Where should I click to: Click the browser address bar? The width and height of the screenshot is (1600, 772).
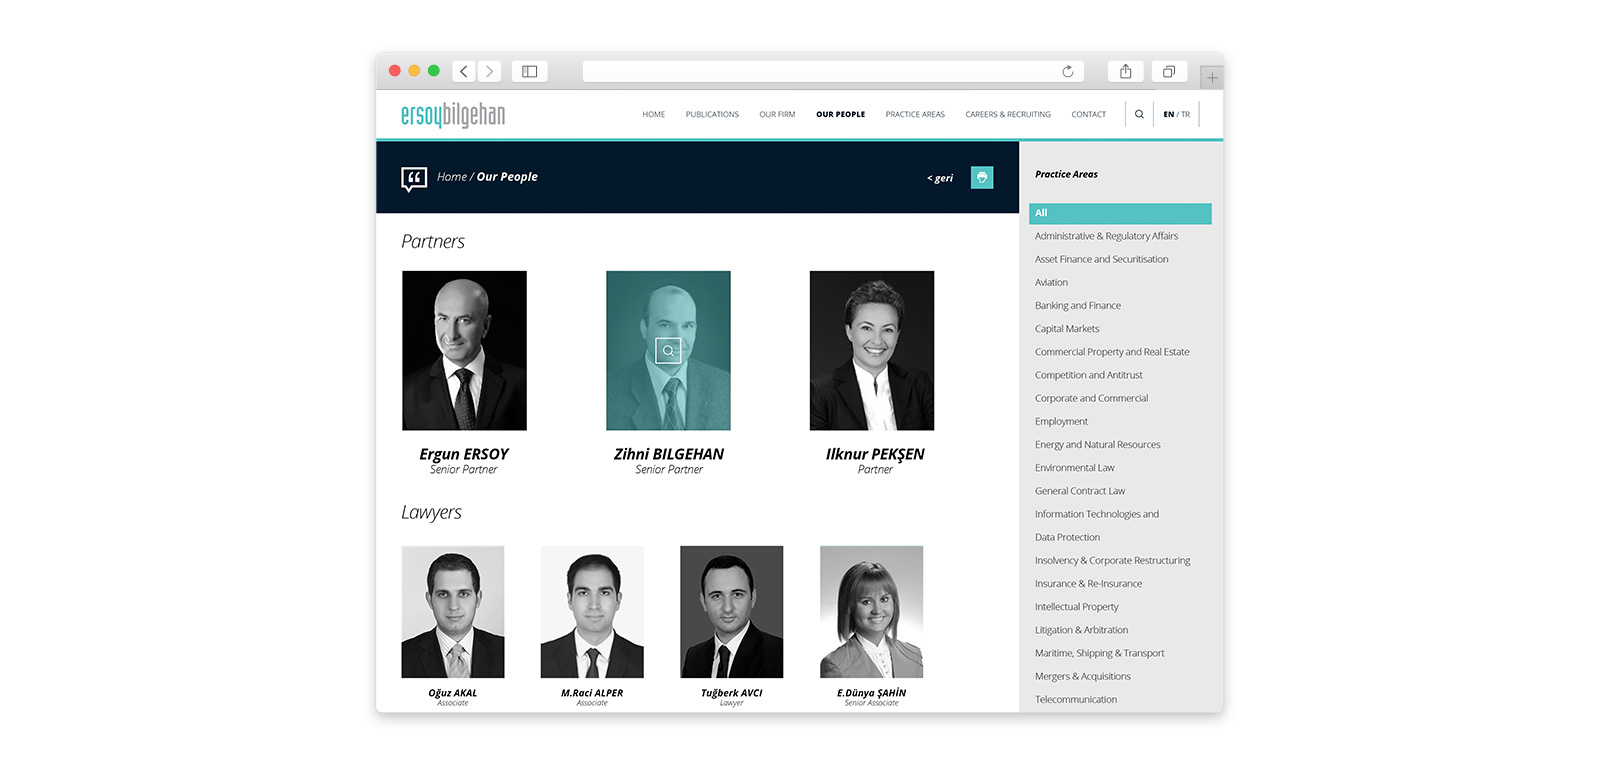pos(833,71)
